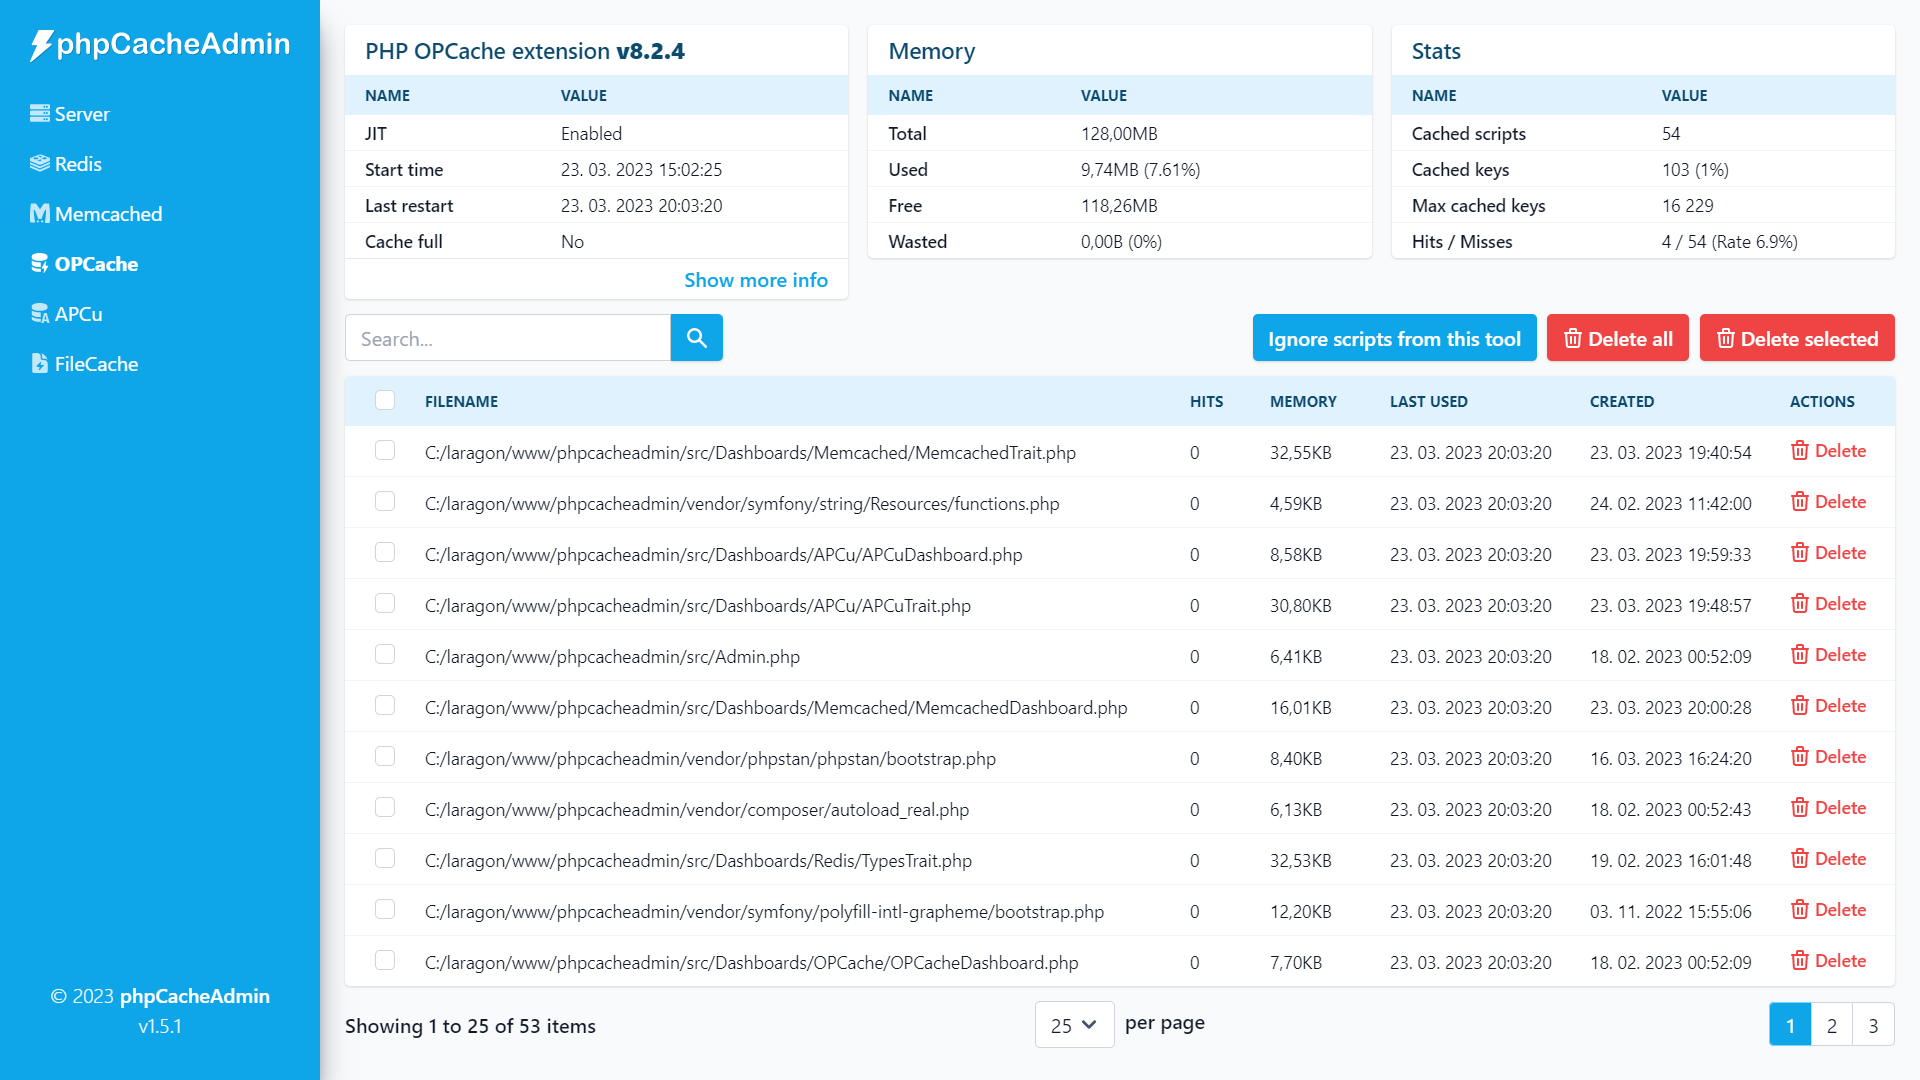Click trash icon for Admin.php row
The image size is (1920, 1080).
click(x=1799, y=655)
